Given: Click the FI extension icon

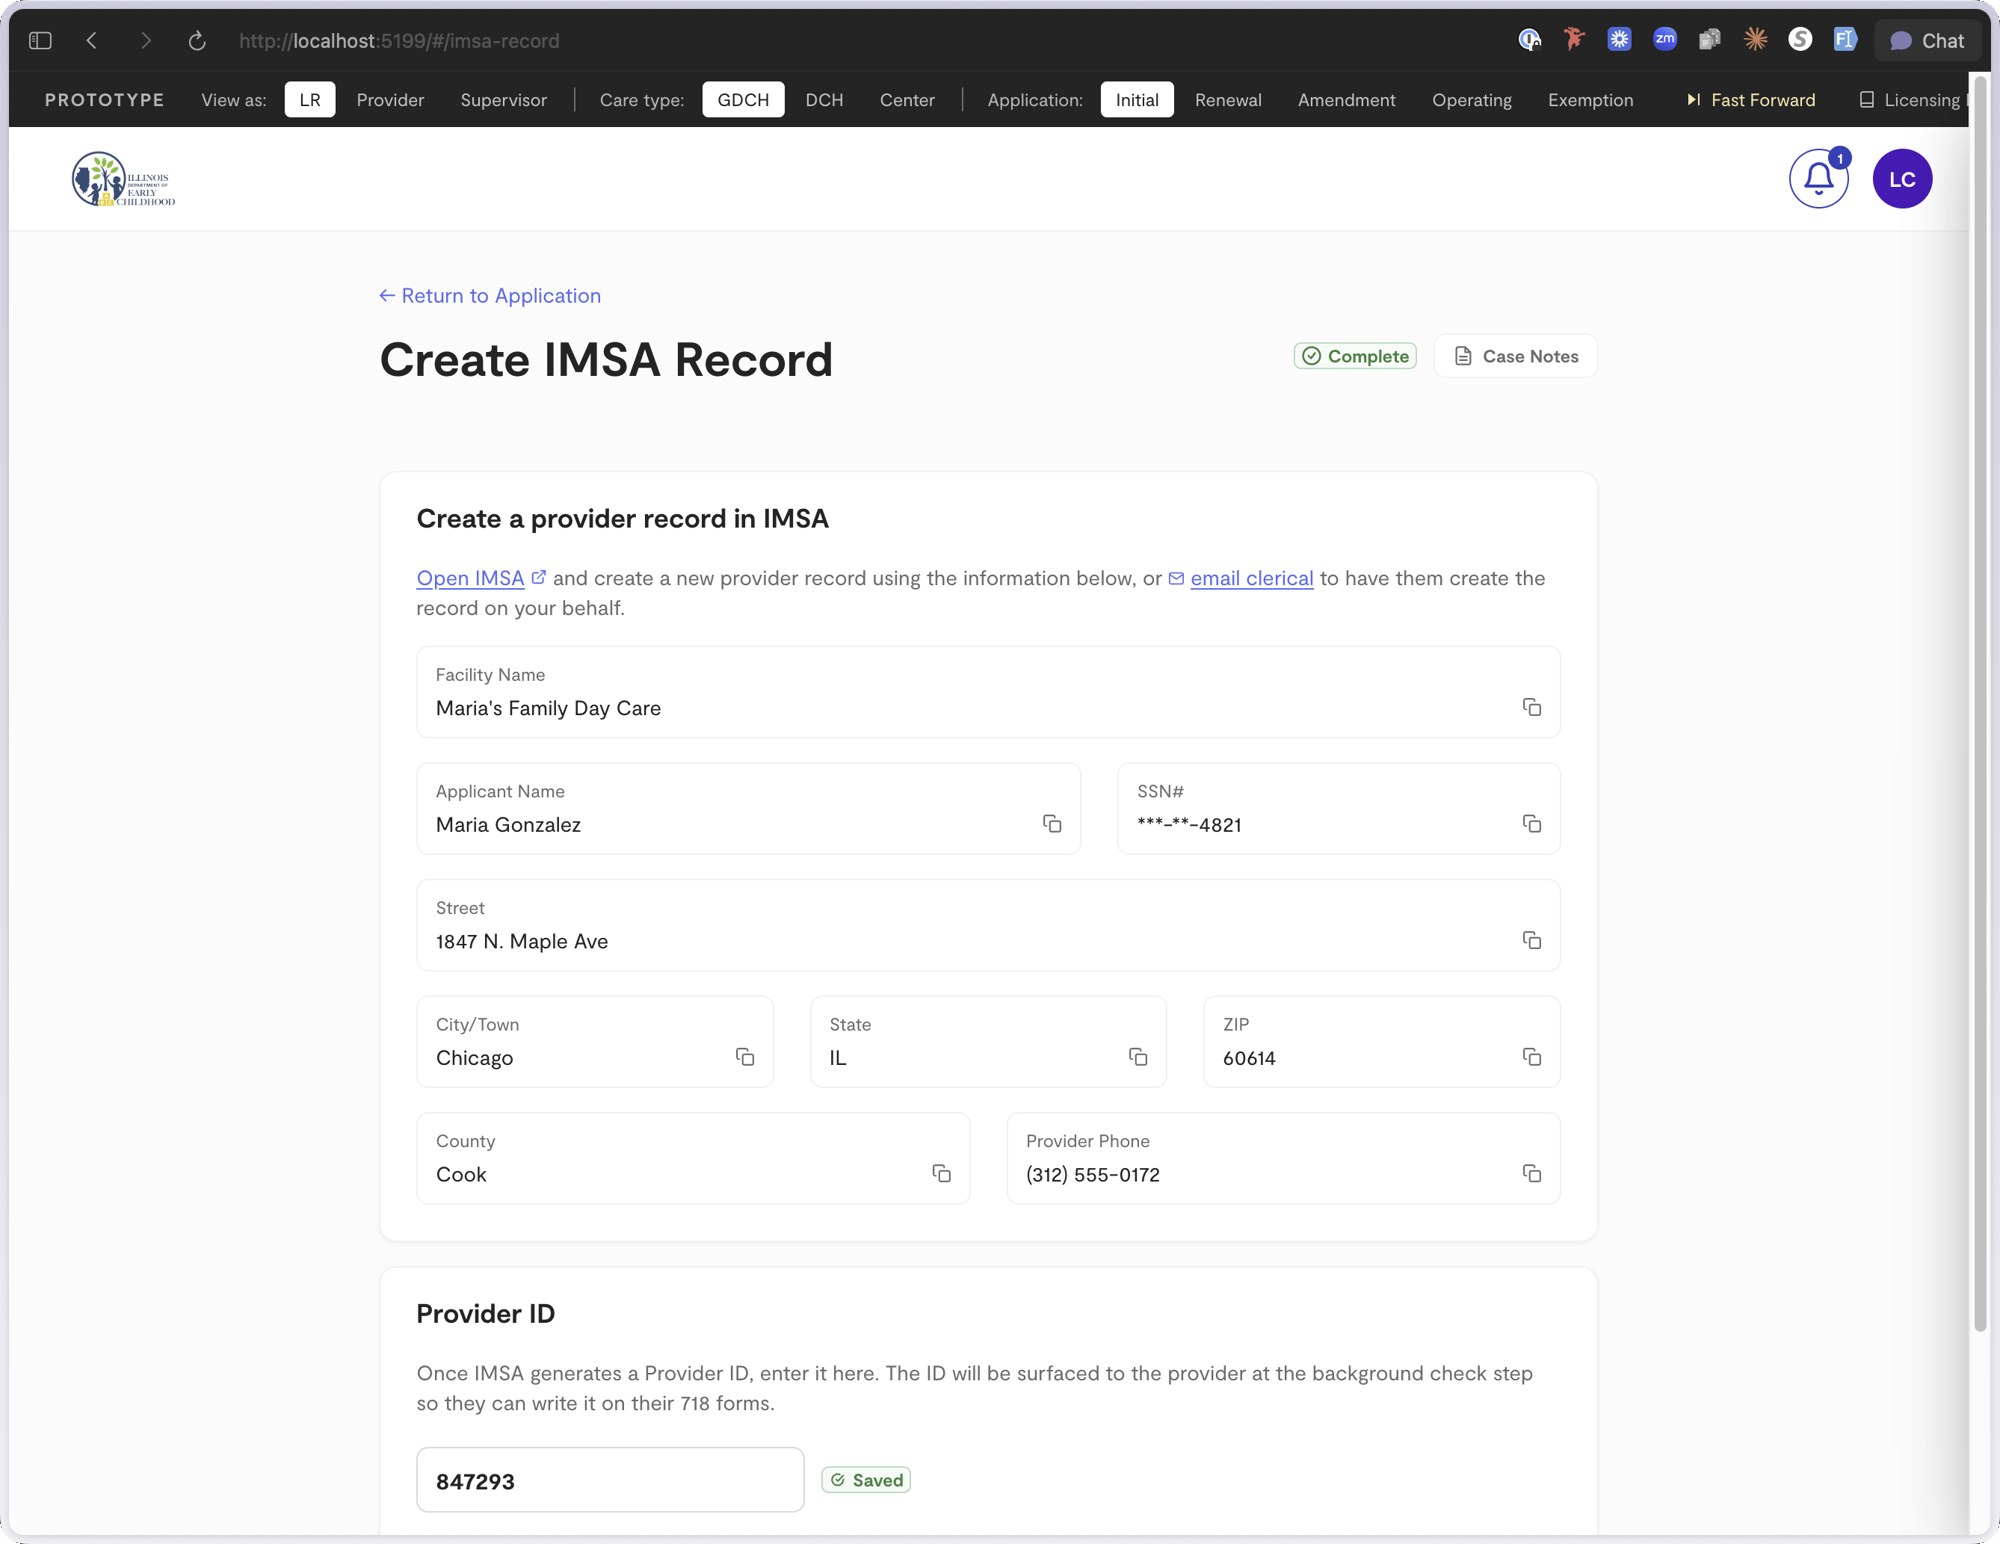Looking at the screenshot, I should [1845, 40].
